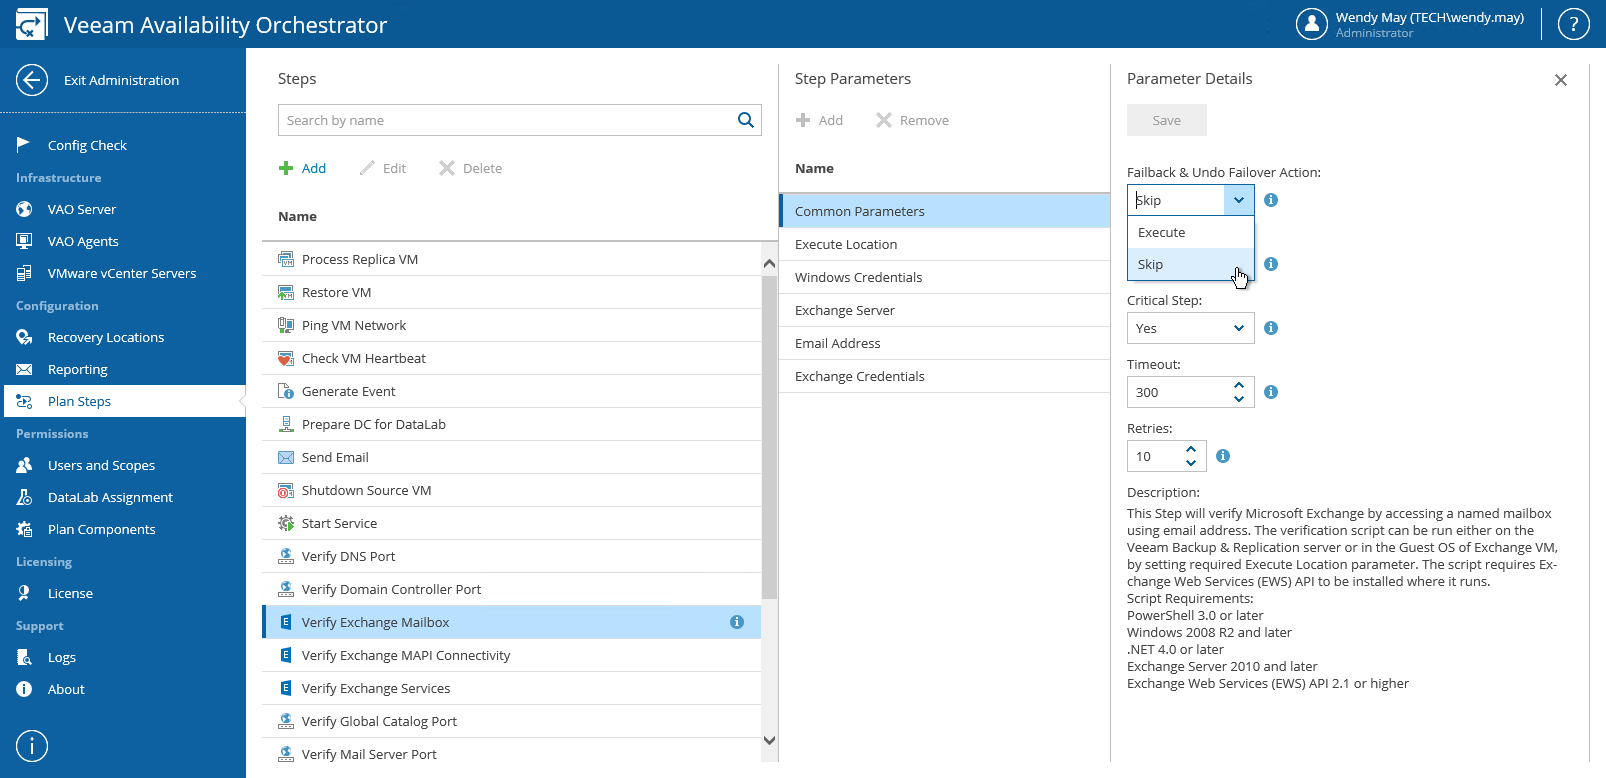Click the Users and Scopes icon
1606x778 pixels.
24,465
